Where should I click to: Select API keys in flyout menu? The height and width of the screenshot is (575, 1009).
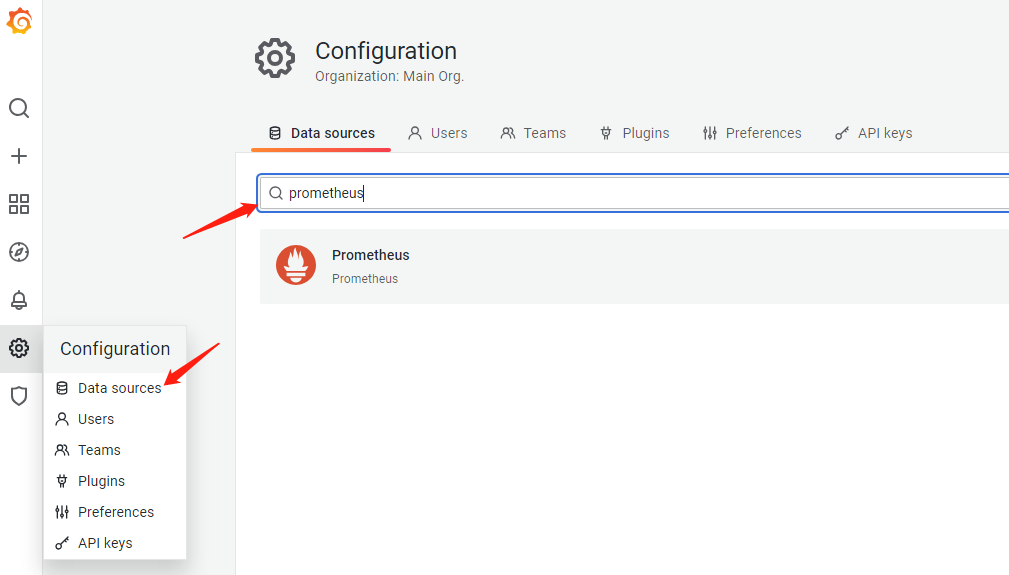(x=105, y=543)
